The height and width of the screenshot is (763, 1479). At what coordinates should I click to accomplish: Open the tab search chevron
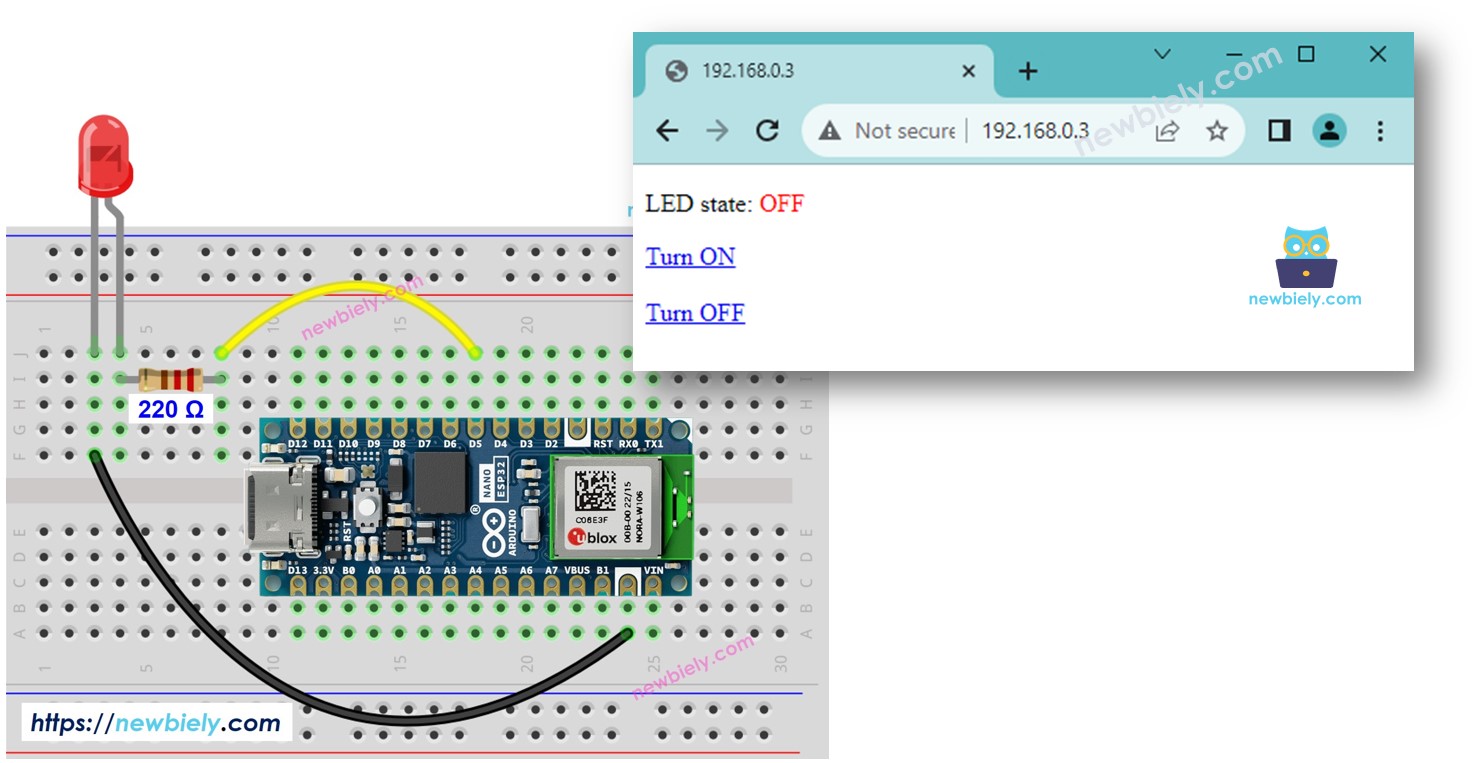[1160, 53]
